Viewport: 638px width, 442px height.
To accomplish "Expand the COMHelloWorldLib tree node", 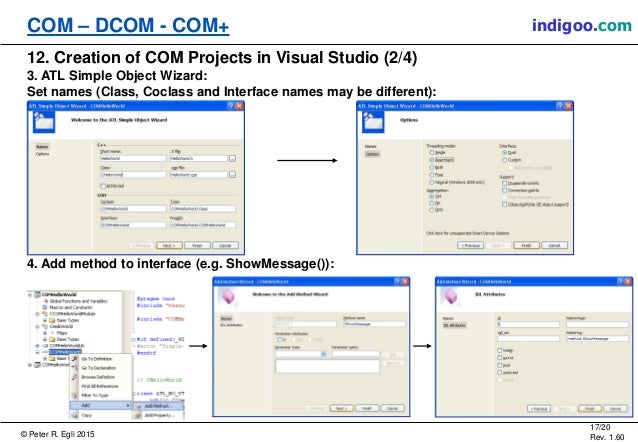I will (x=37, y=346).
